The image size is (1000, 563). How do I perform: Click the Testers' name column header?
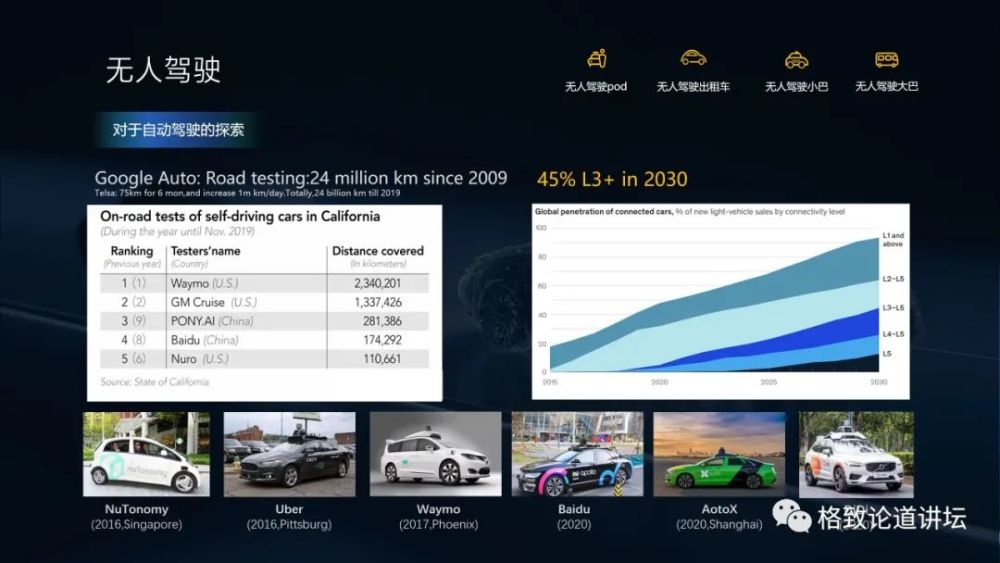pyautogui.click(x=205, y=251)
